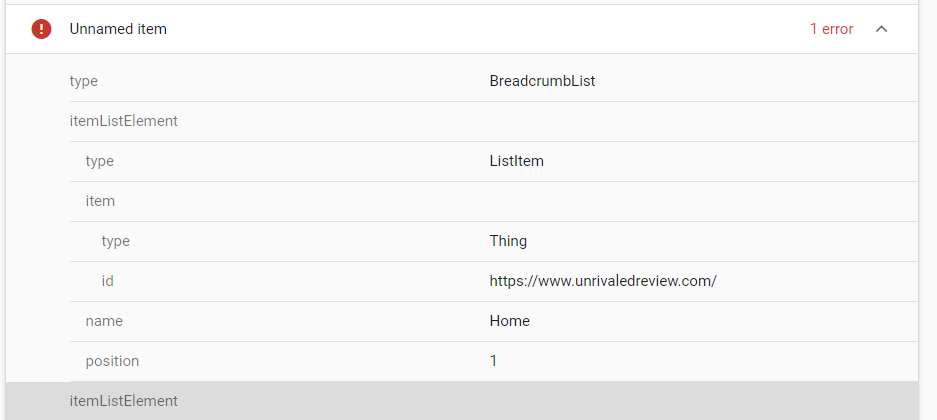This screenshot has height=420, width=937.
Task: Click the "position" property label
Action: [112, 361]
